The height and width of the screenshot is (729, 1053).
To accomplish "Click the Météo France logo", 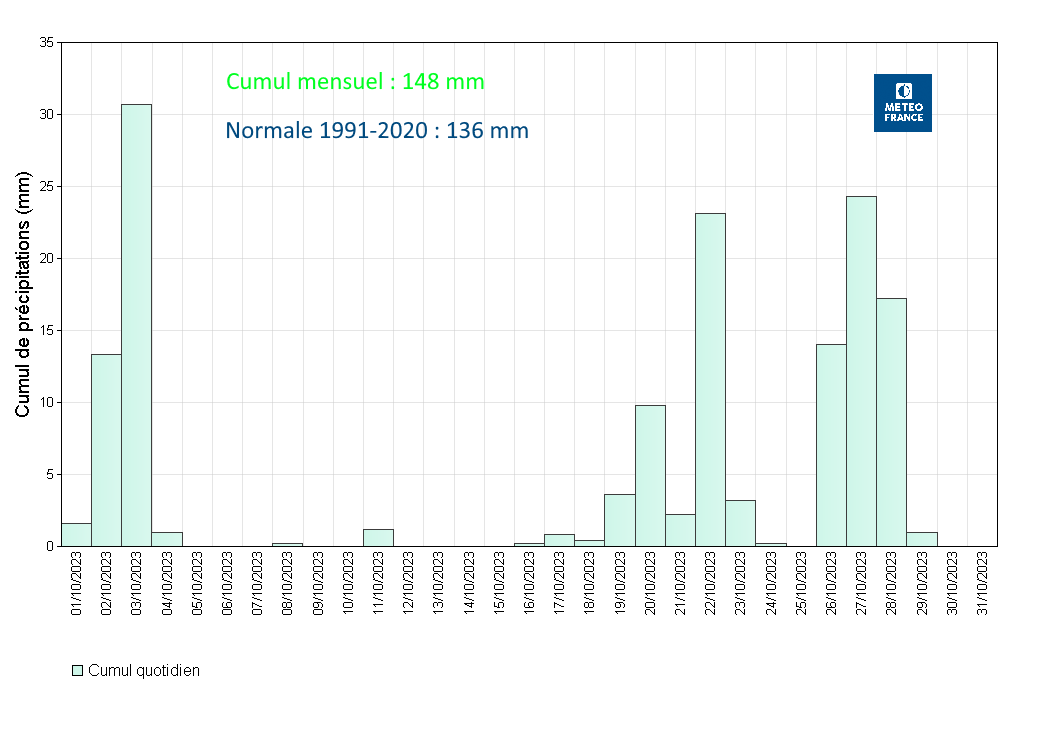I will click(x=902, y=102).
